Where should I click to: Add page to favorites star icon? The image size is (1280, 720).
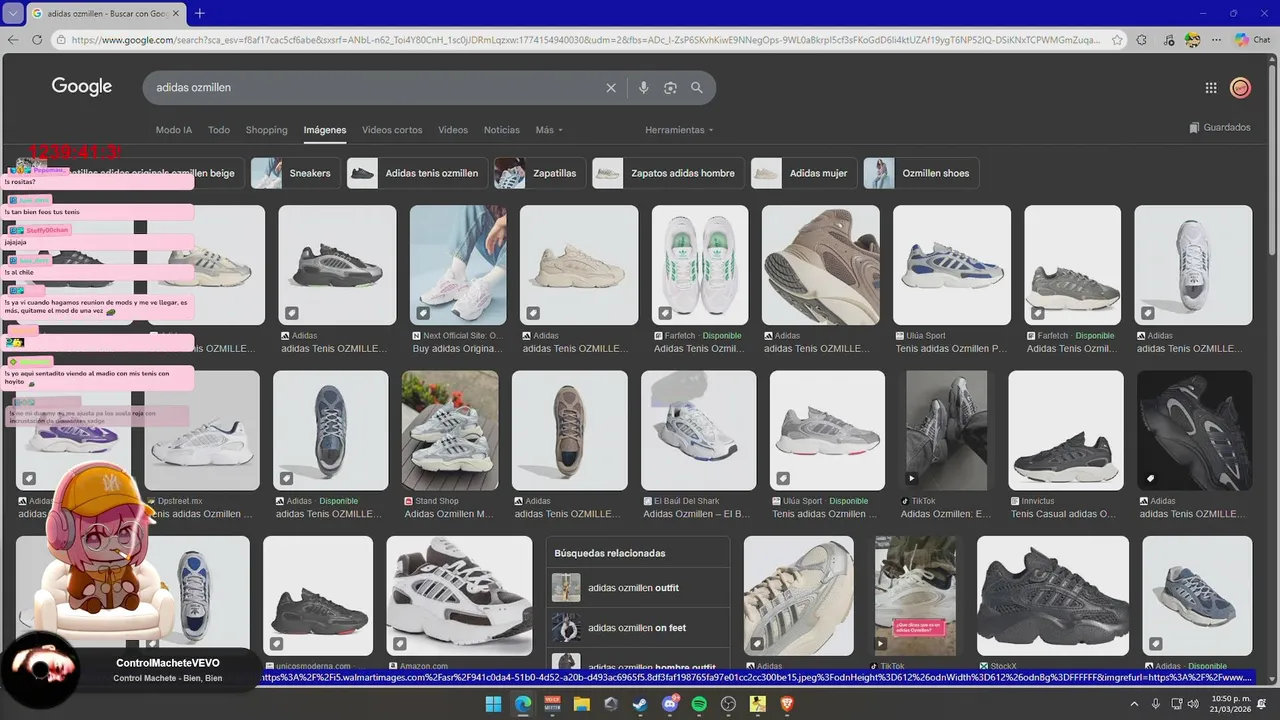(x=1116, y=40)
